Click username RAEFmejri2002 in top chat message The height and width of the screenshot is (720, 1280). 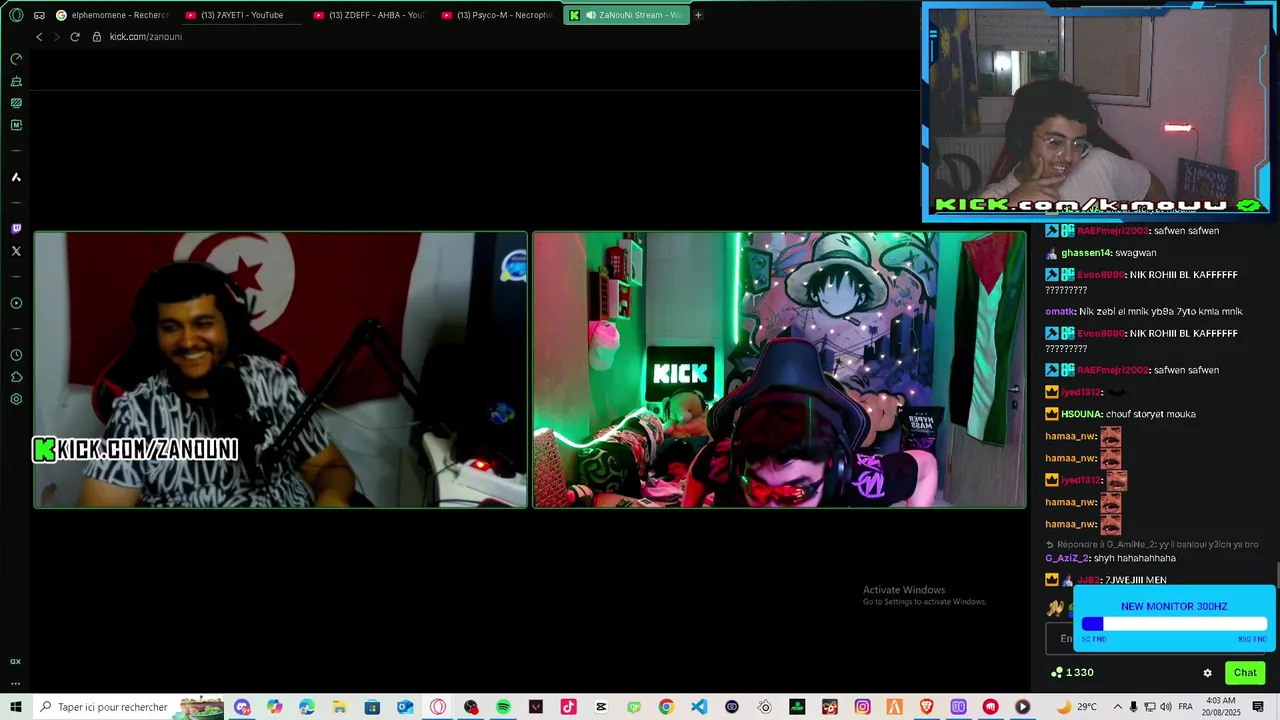(1113, 231)
